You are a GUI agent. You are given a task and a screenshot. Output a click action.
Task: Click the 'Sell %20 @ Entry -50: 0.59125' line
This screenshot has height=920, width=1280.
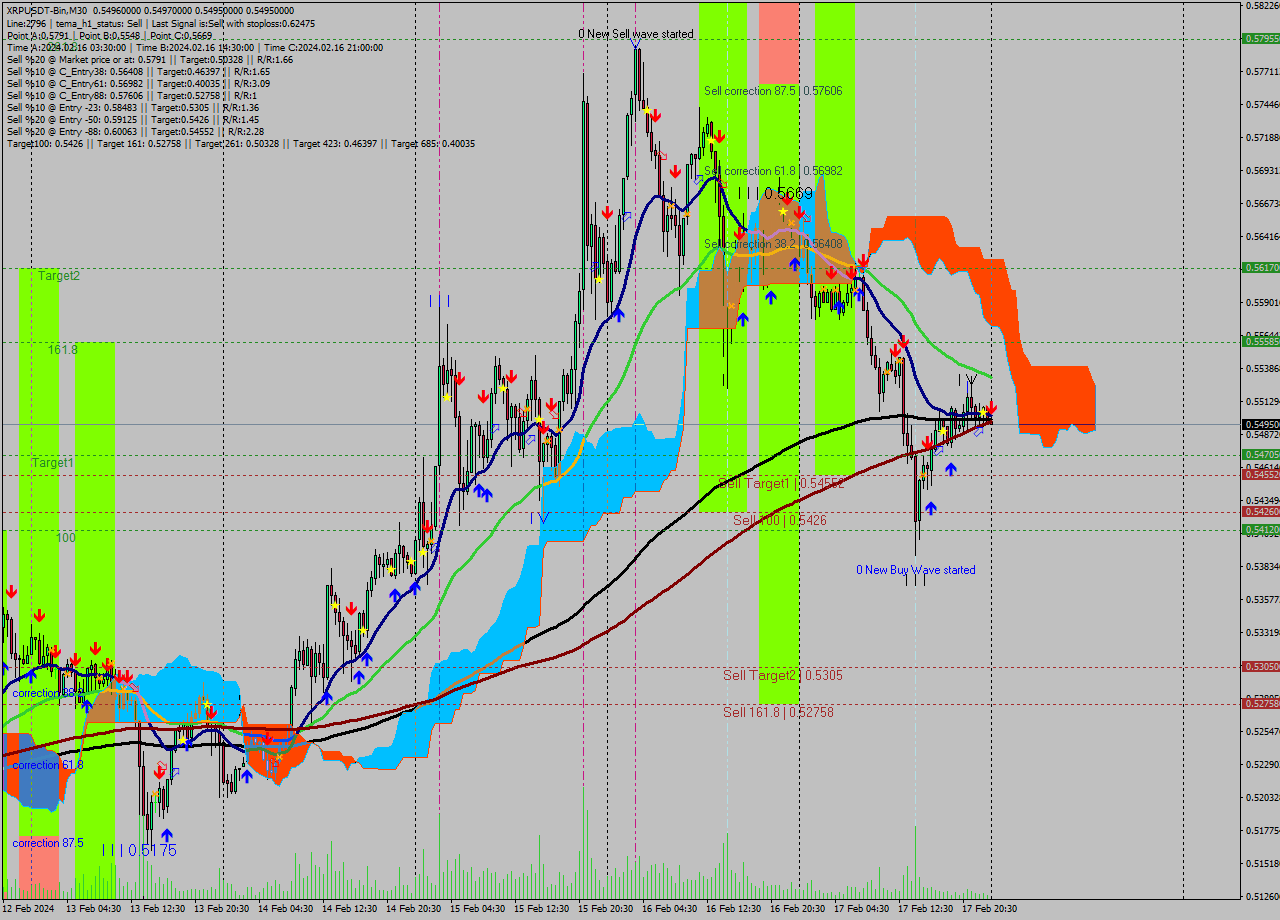click(133, 120)
